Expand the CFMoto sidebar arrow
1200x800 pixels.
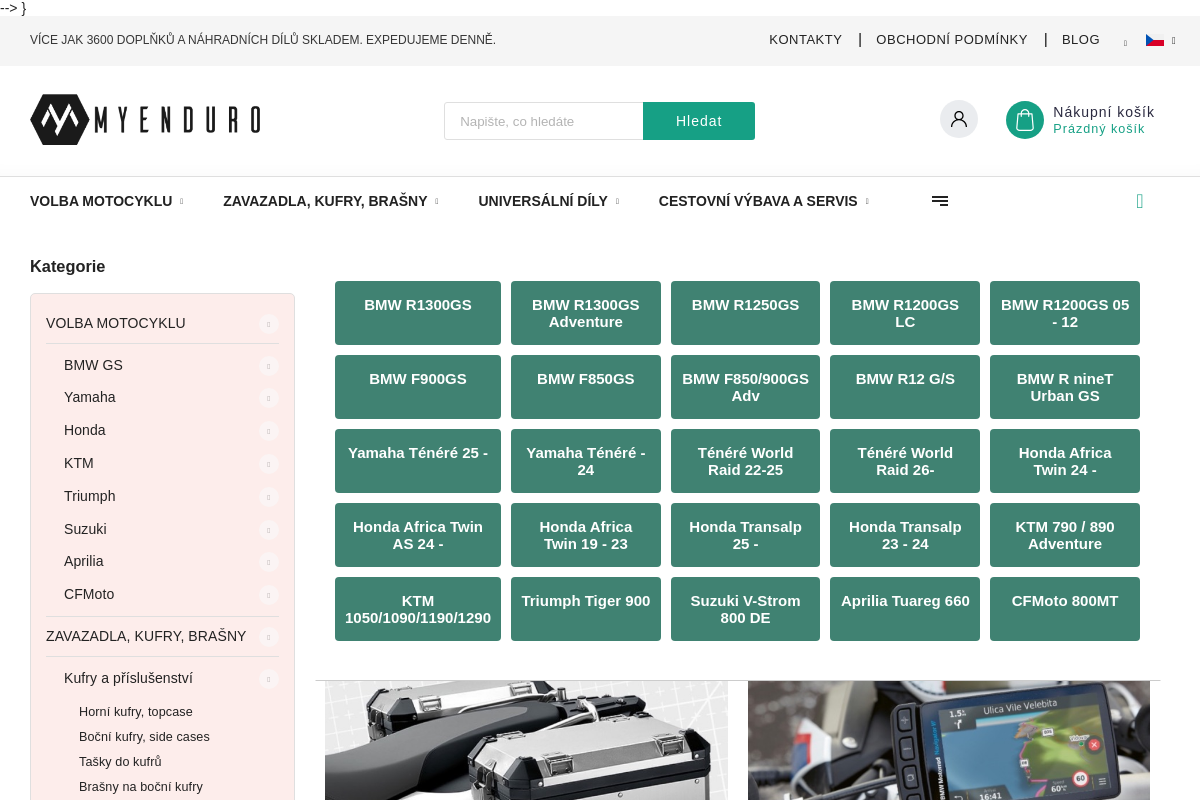(x=268, y=595)
